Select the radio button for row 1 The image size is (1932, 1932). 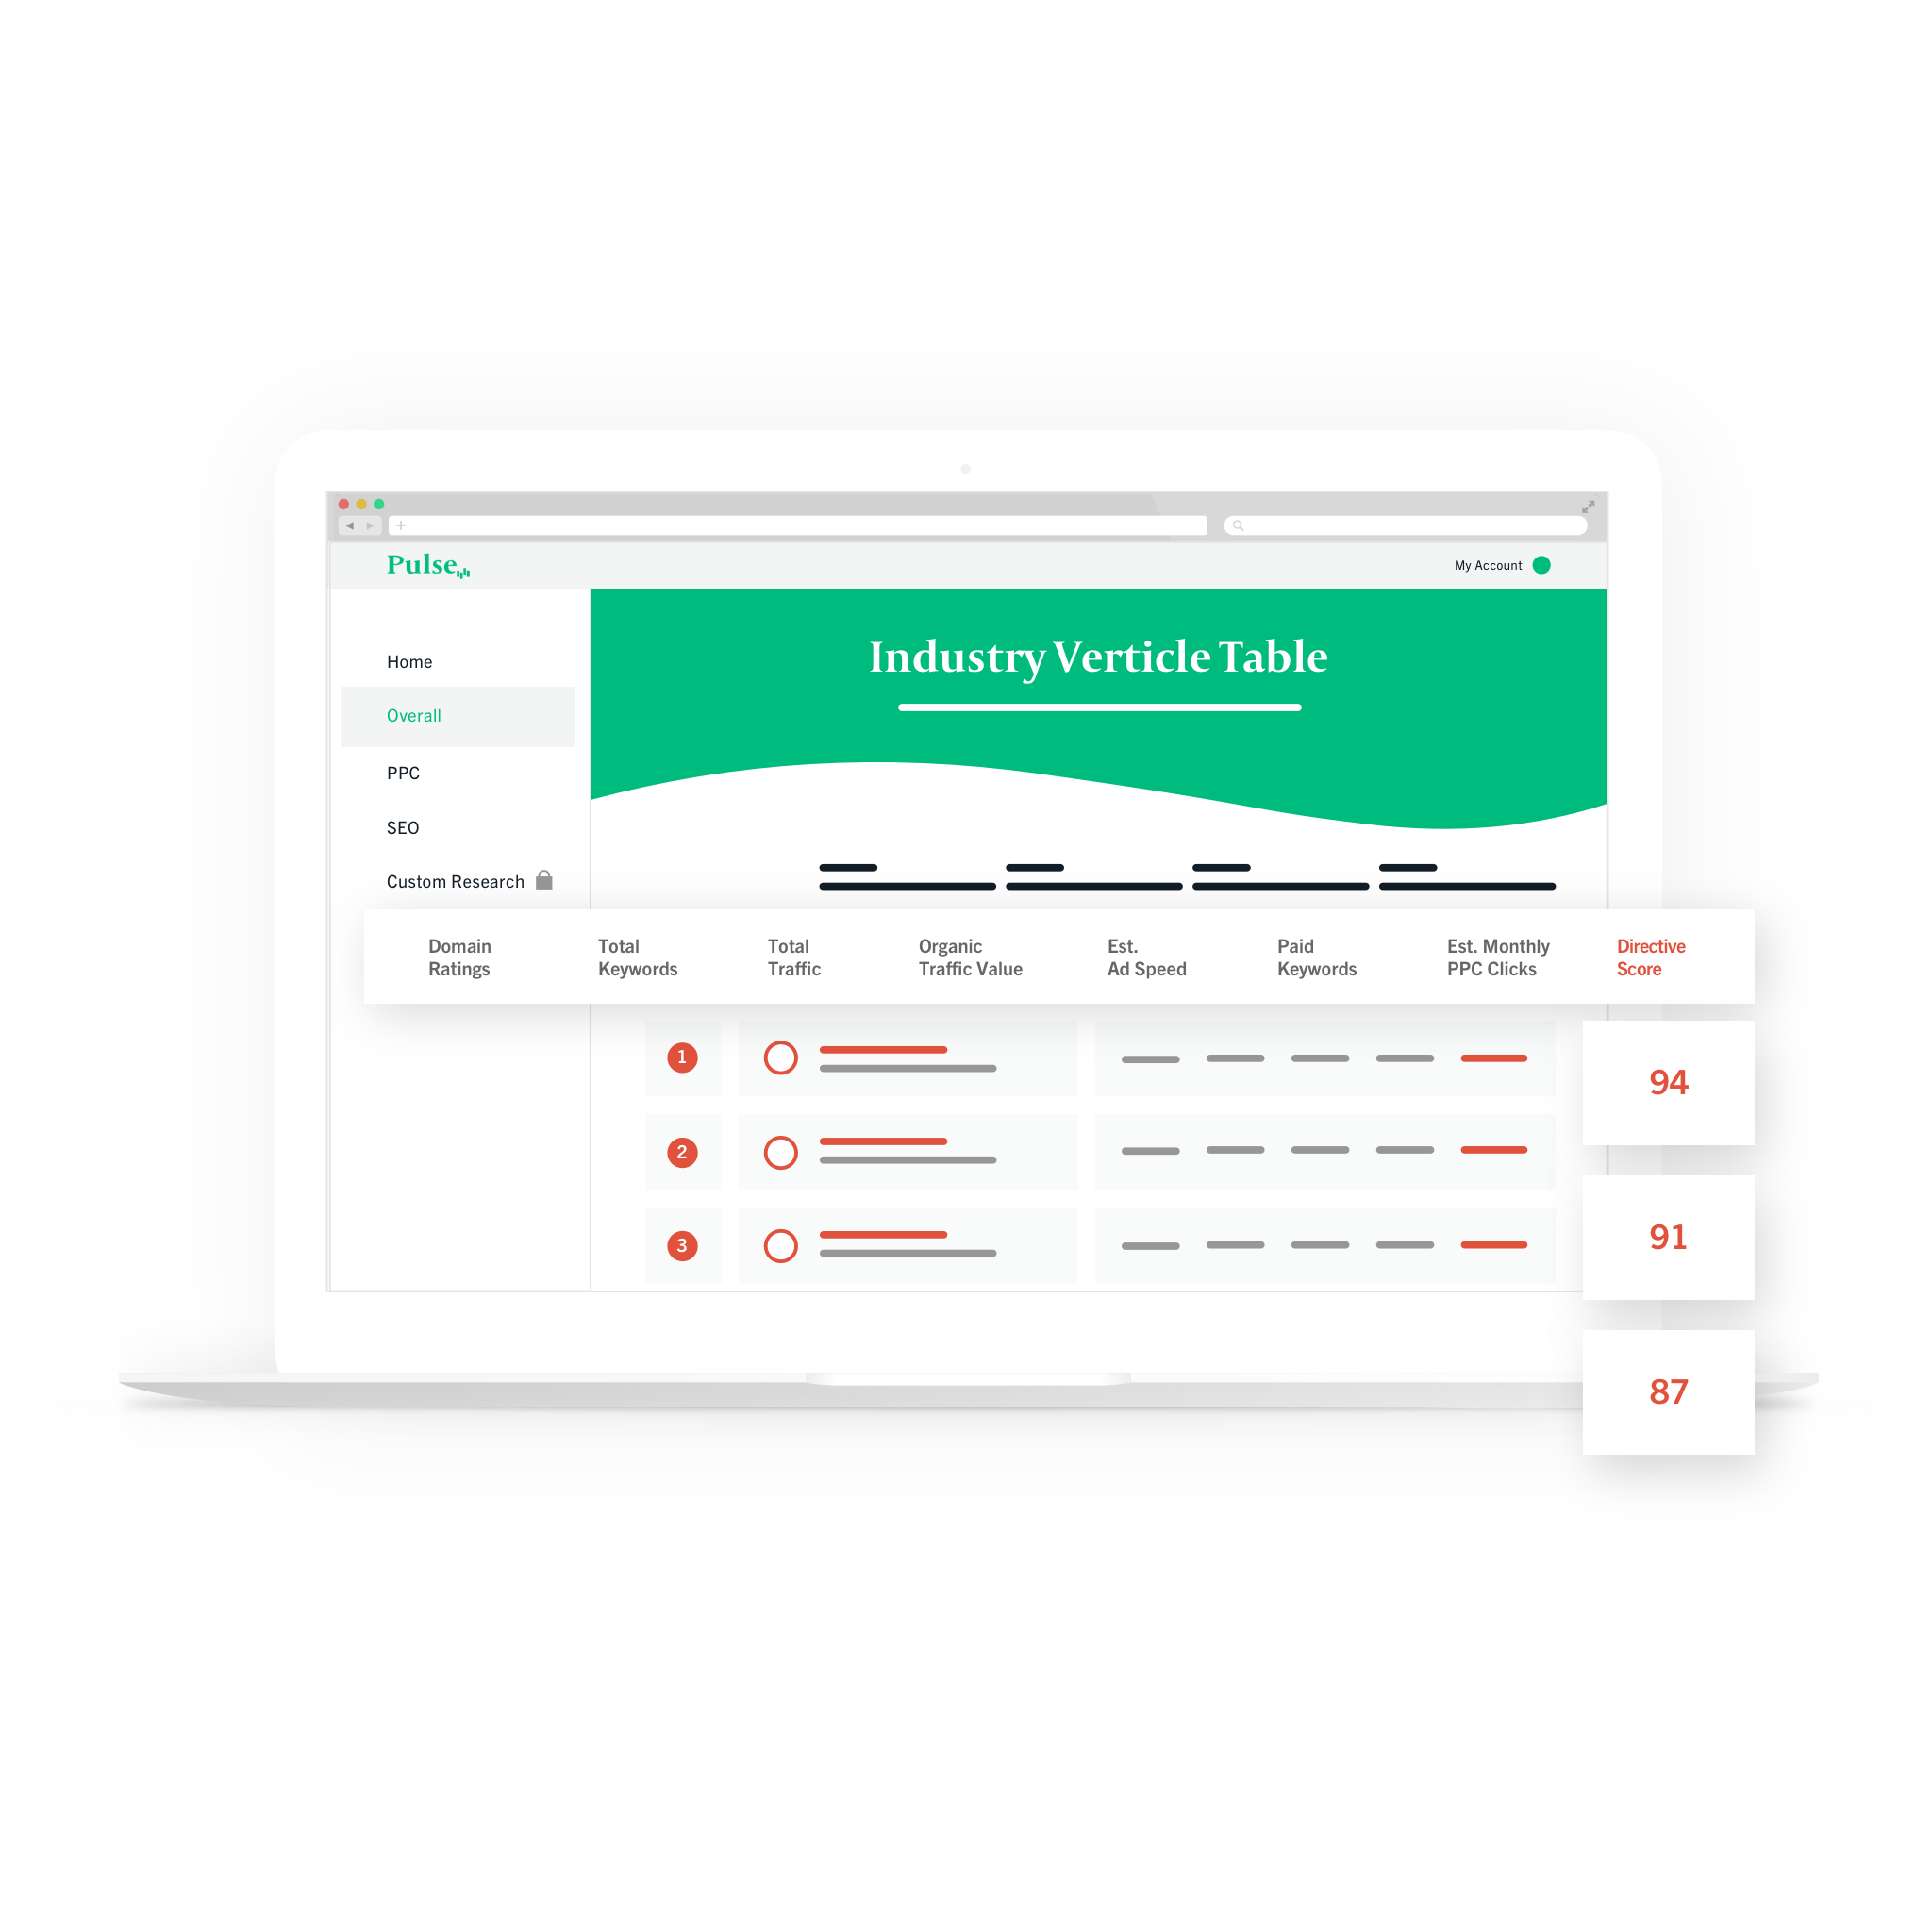coord(782,1057)
